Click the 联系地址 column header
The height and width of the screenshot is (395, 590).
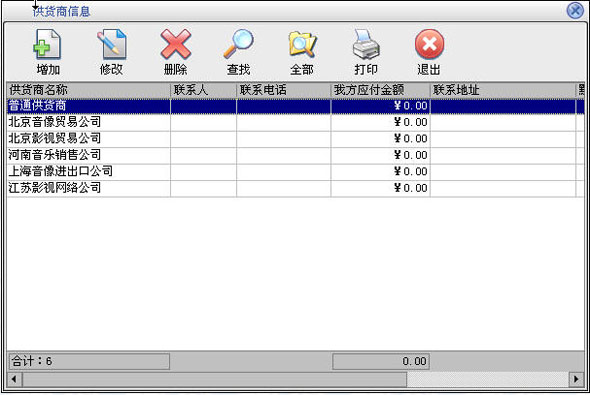503,90
